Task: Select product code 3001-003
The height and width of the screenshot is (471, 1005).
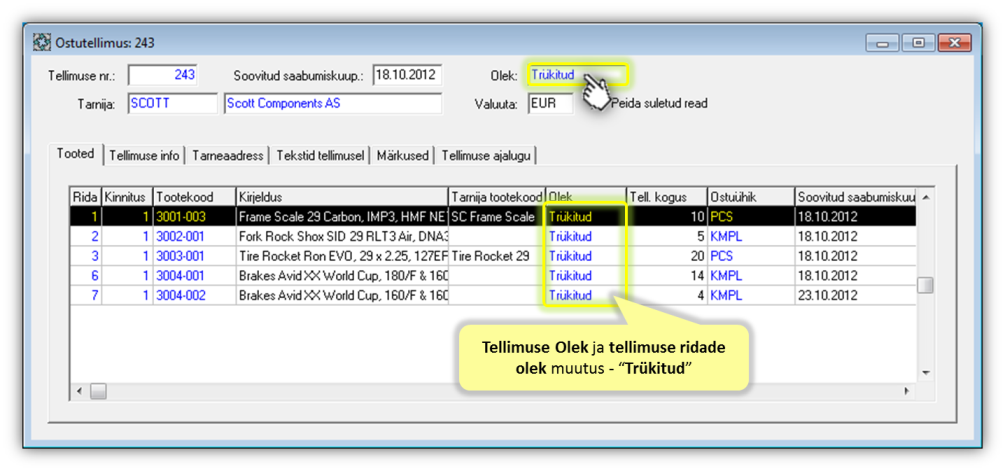Action: coord(194,217)
